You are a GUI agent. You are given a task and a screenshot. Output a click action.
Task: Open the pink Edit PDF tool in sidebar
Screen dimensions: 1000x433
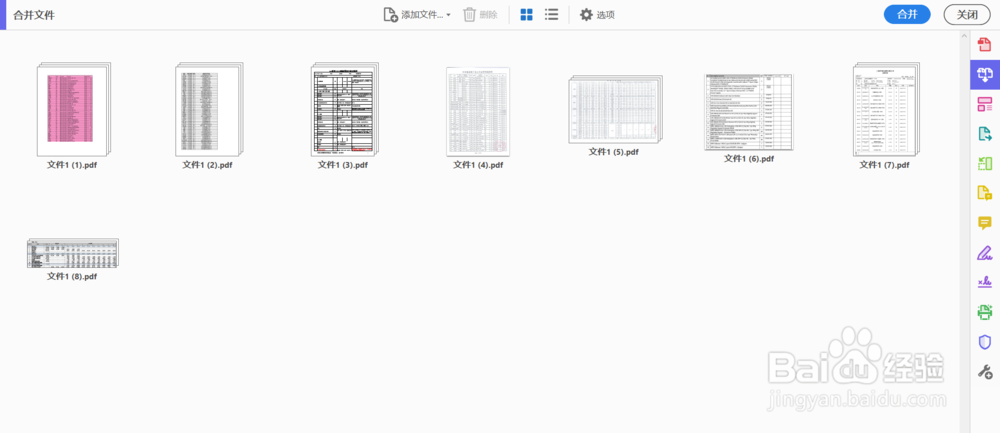coord(985,104)
